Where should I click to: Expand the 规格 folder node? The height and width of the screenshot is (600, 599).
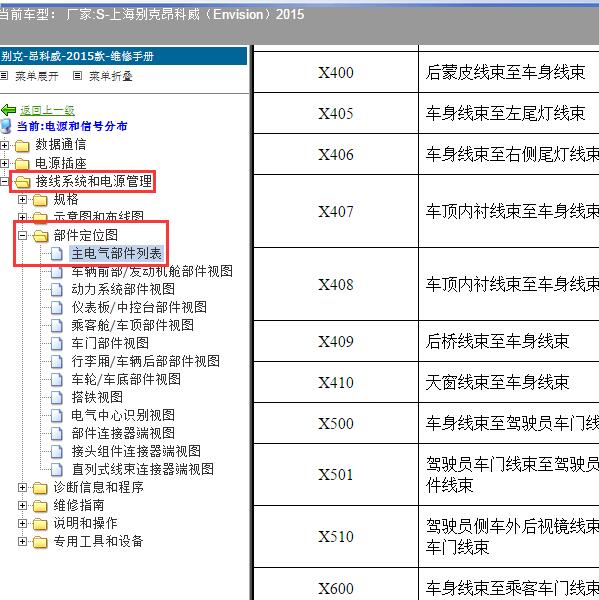coord(22,199)
